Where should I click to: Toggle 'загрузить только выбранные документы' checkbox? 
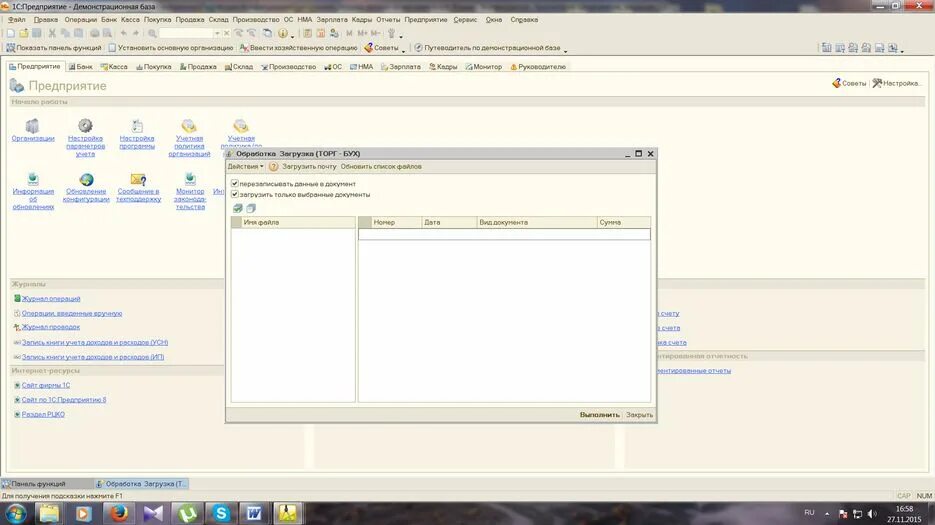(x=235, y=194)
